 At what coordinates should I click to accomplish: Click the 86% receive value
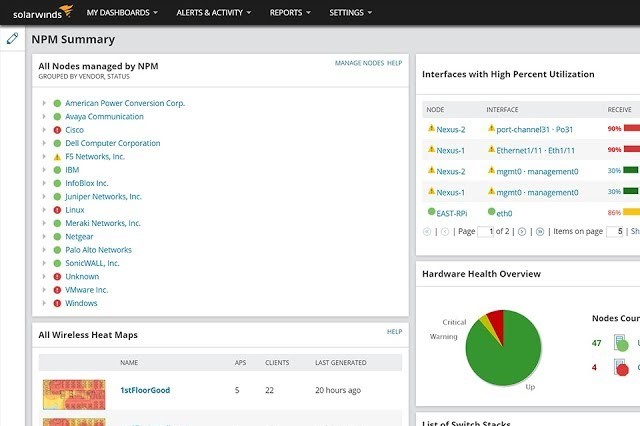coord(614,213)
